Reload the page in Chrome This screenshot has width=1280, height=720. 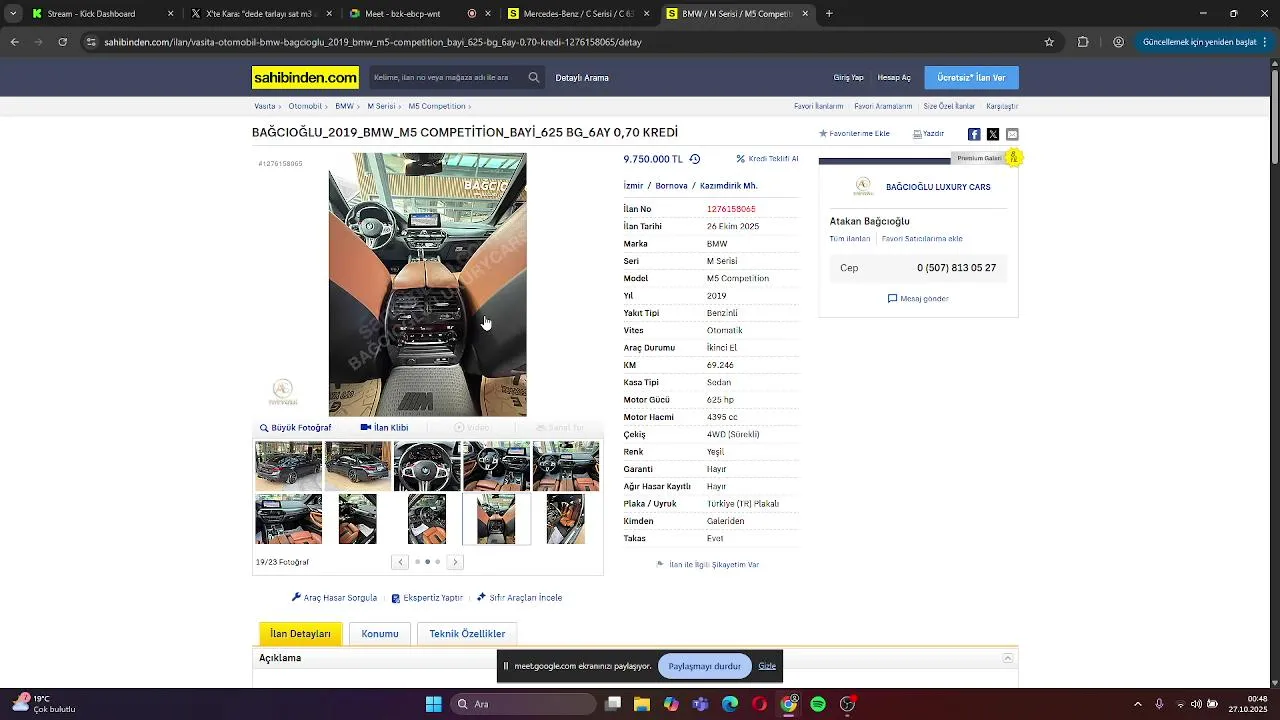click(x=62, y=42)
